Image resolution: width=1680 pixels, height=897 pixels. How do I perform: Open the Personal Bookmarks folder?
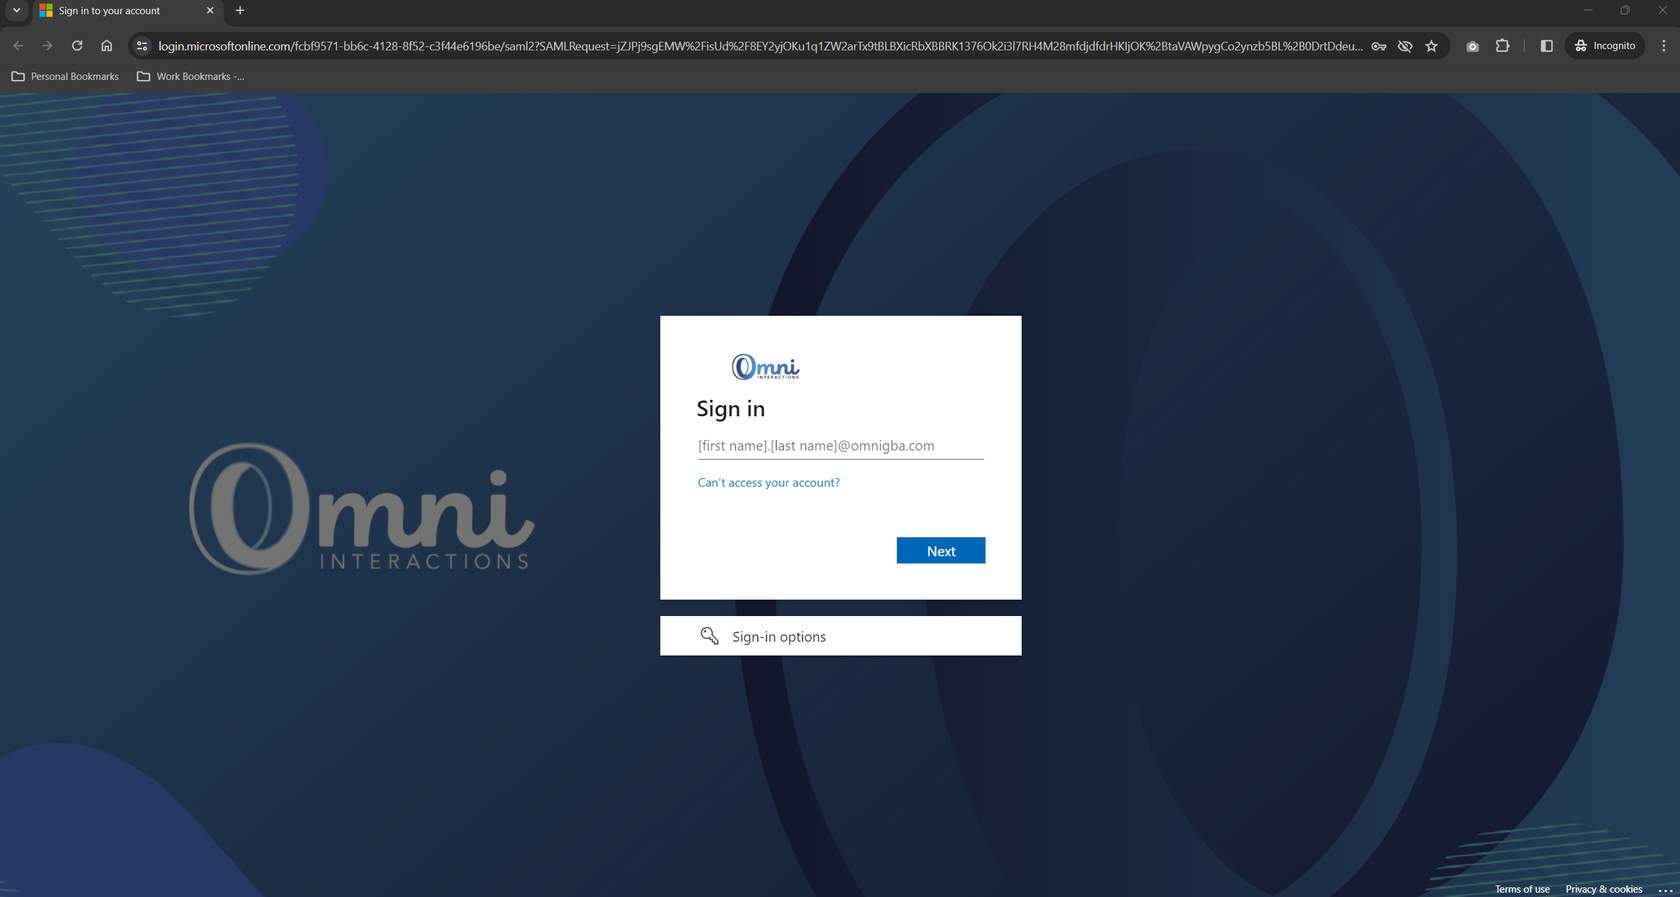(x=64, y=76)
